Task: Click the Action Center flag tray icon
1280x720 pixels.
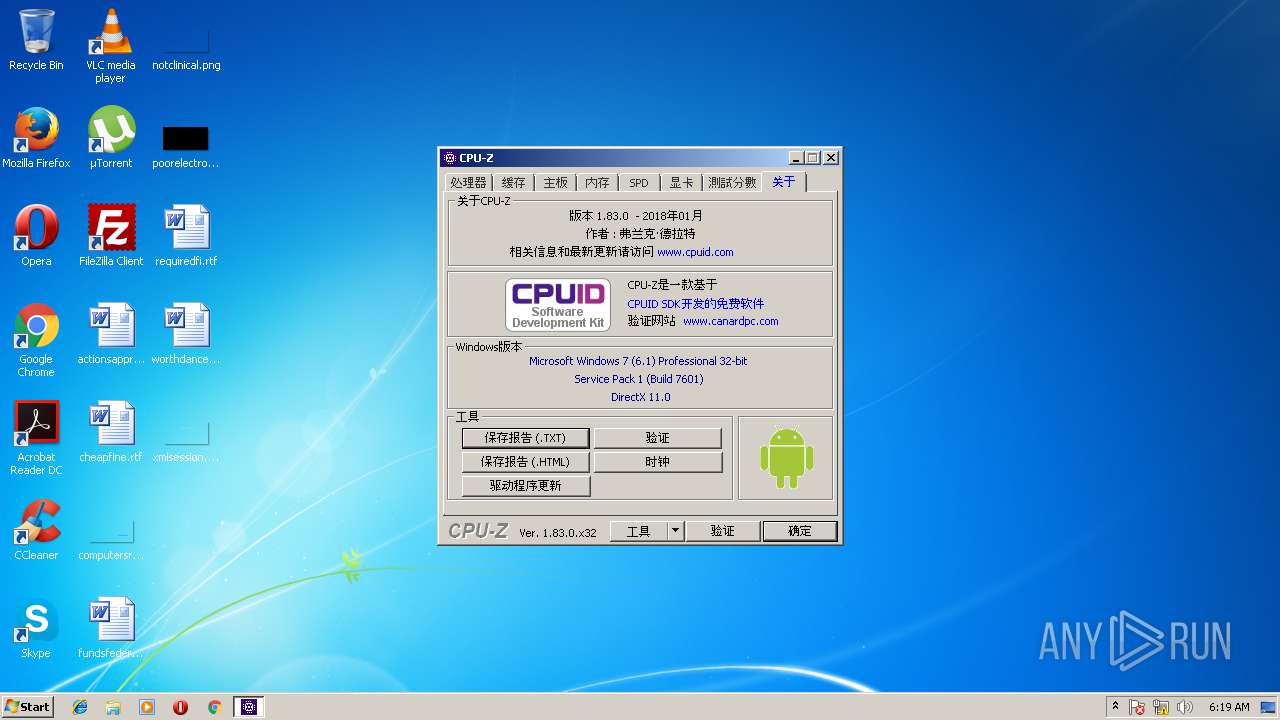Action: tap(1137, 707)
